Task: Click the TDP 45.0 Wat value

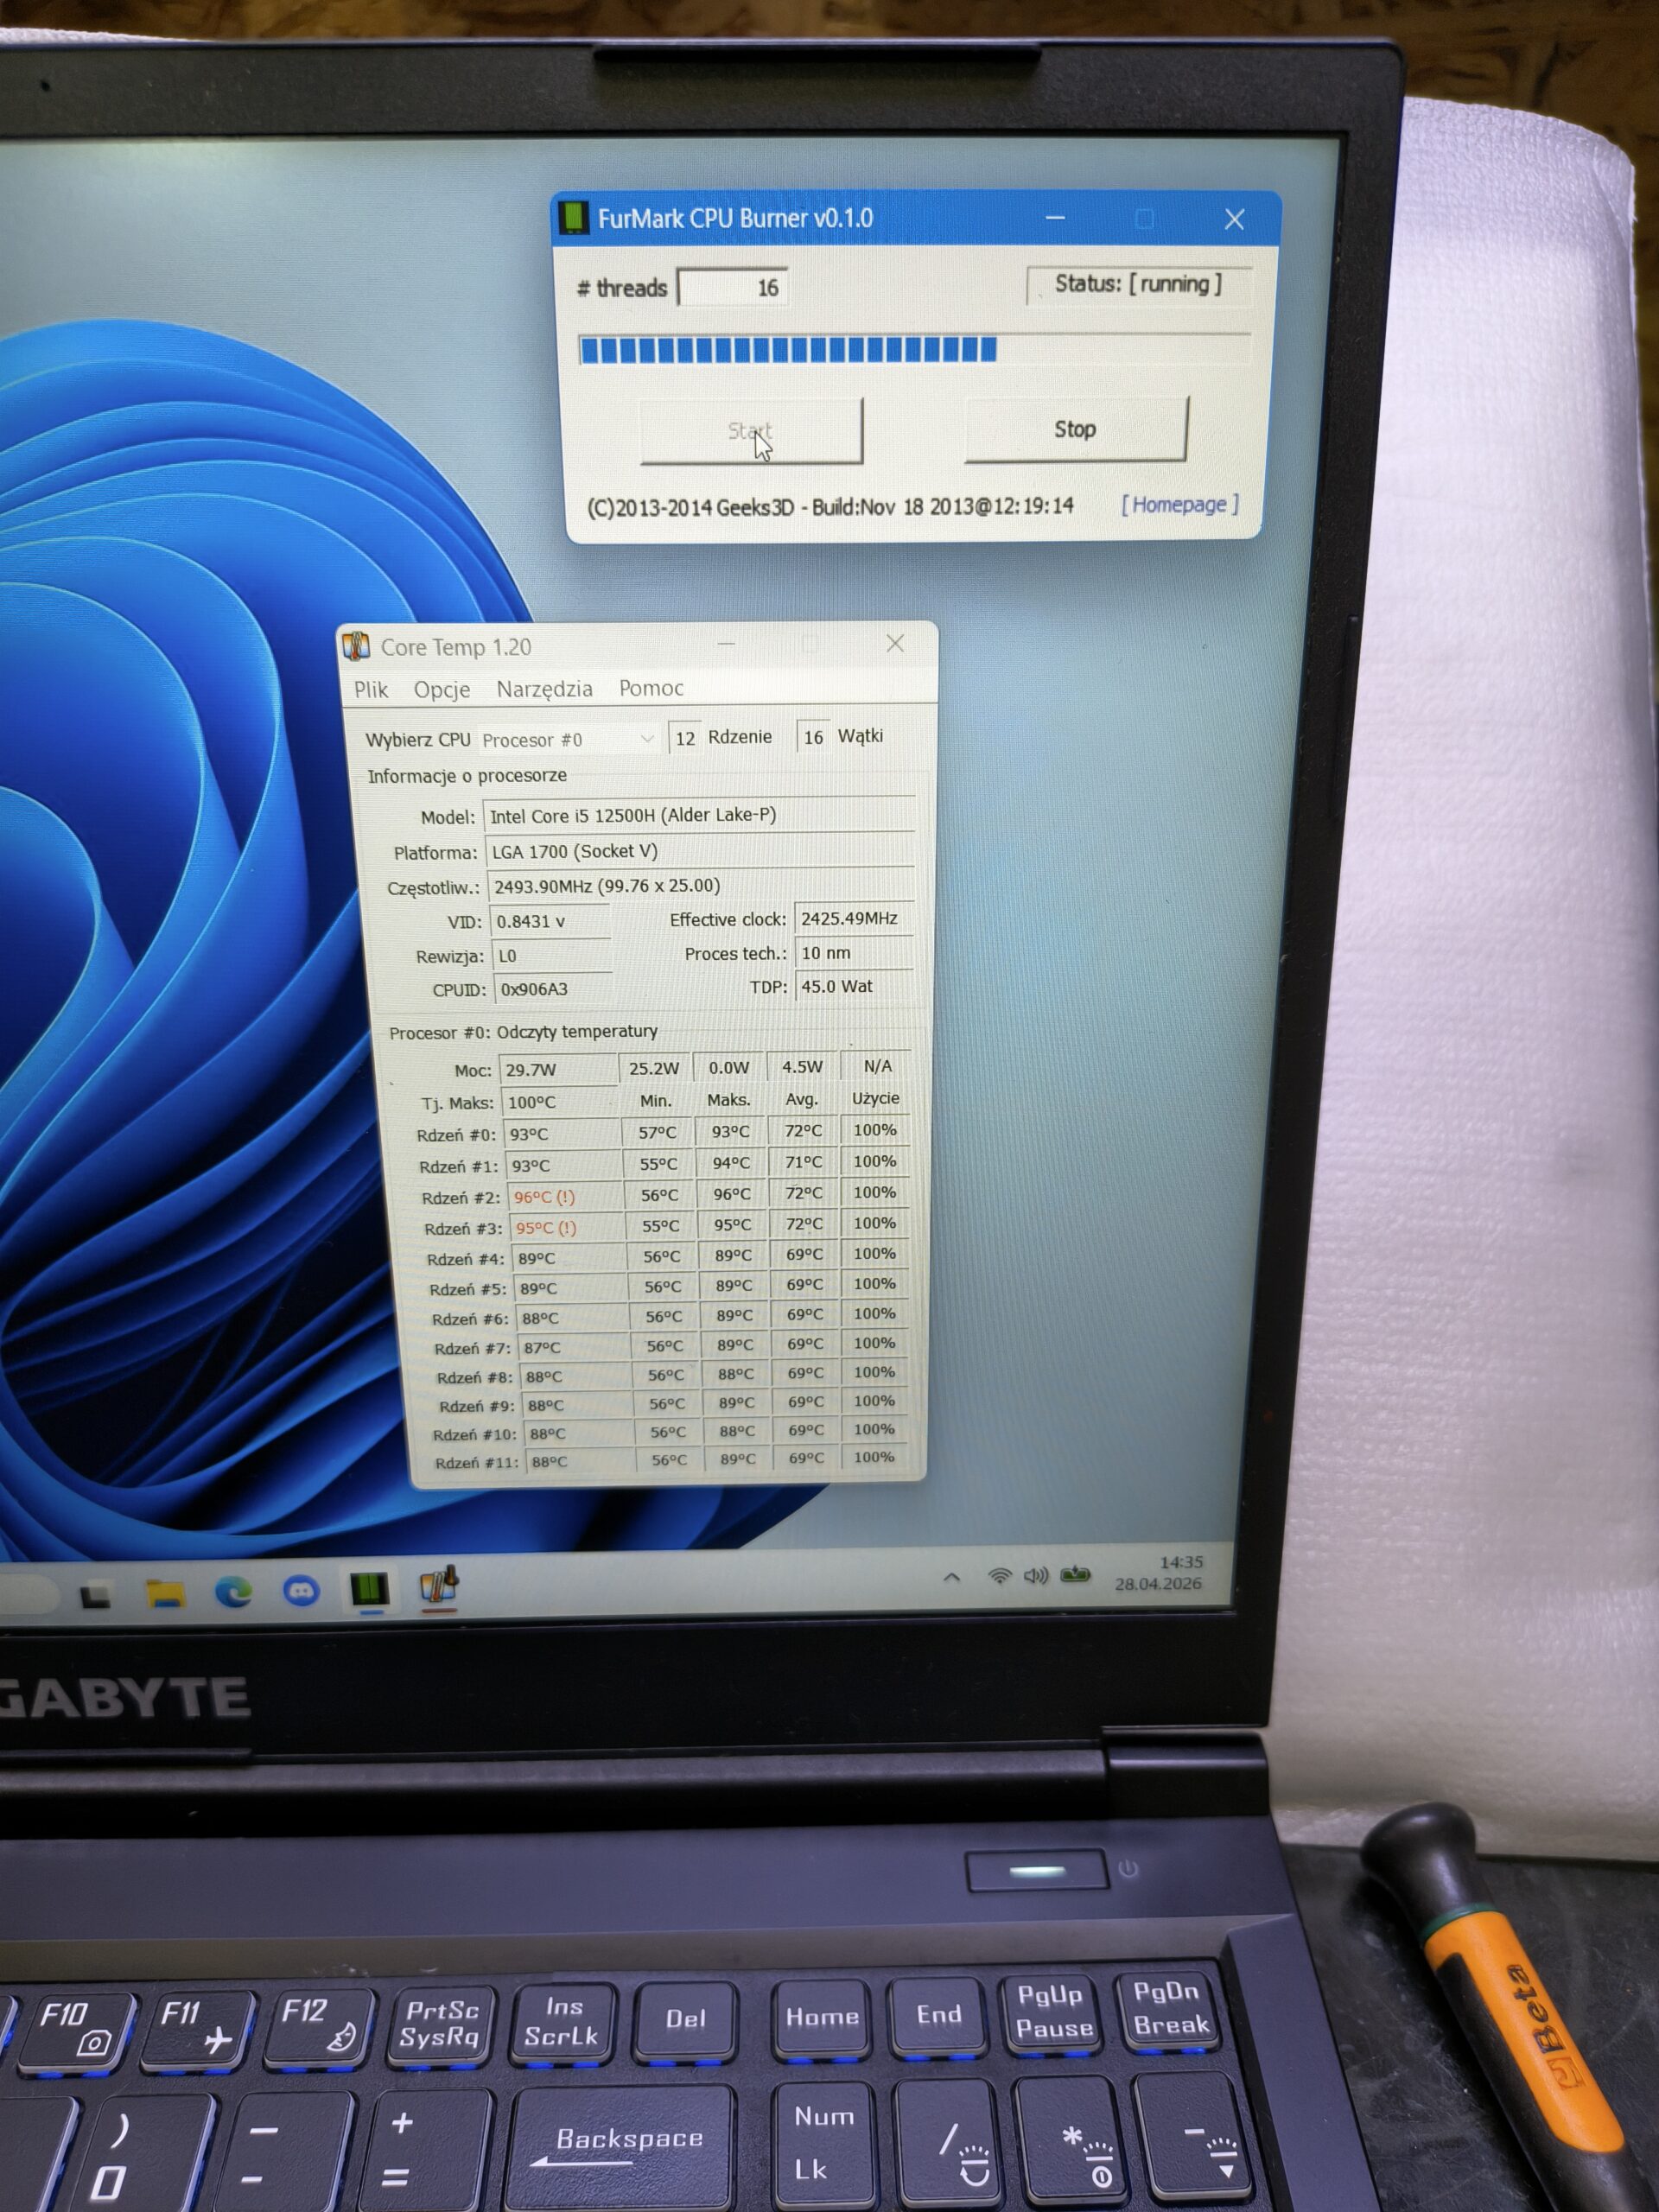Action: click(855, 986)
